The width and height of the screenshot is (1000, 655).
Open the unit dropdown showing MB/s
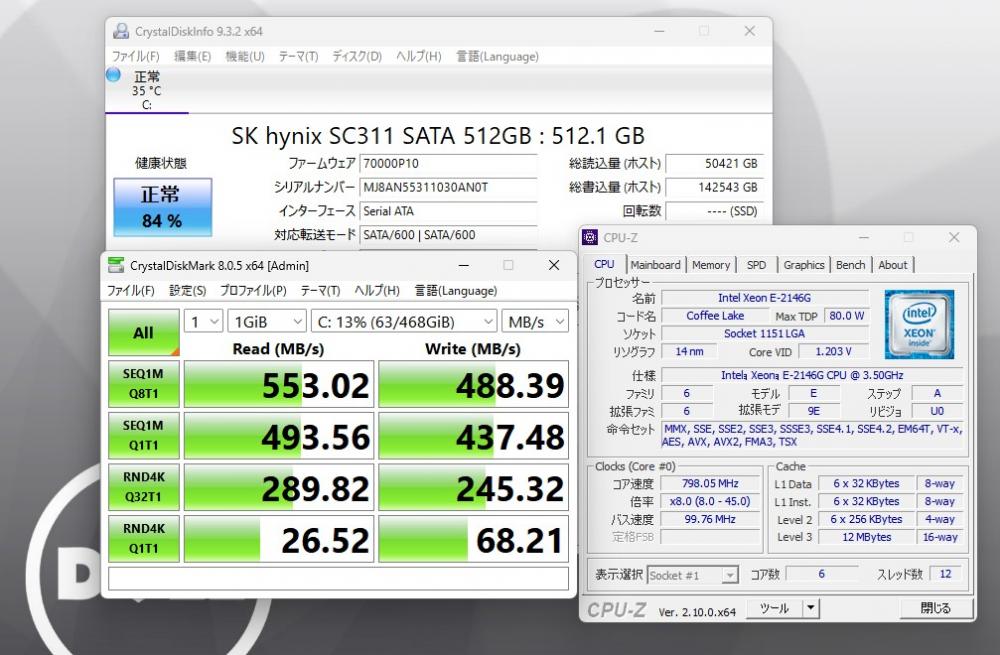[535, 321]
